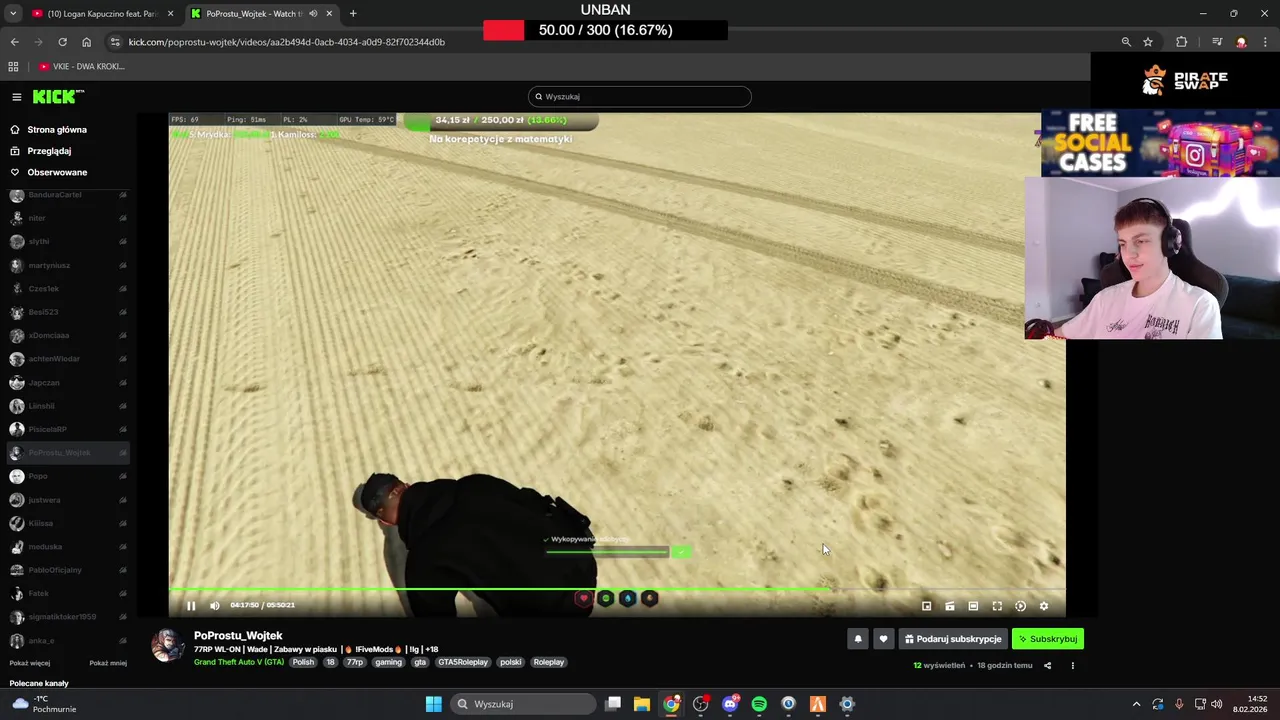1280x720 pixels.
Task: Click the playback speed icon in player
Action: click(1020, 606)
